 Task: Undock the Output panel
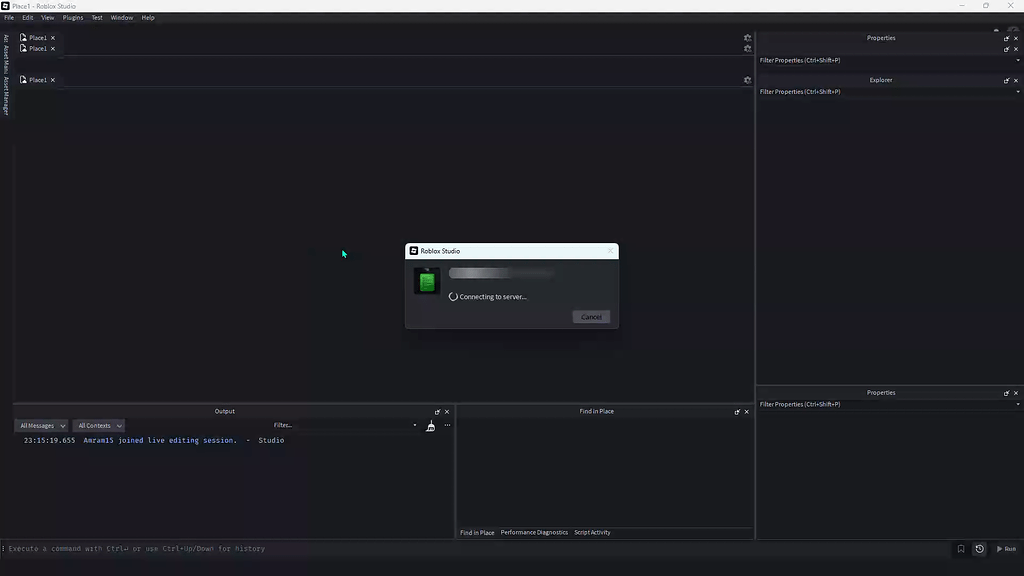tap(438, 412)
